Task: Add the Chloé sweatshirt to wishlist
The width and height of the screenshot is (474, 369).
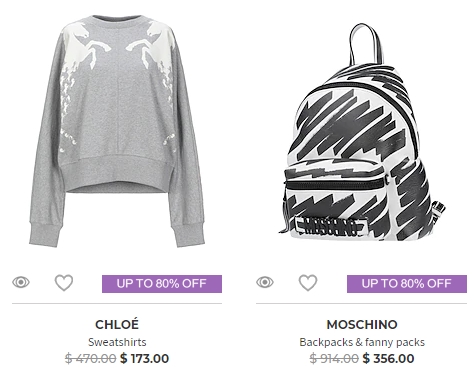Action: (x=64, y=283)
